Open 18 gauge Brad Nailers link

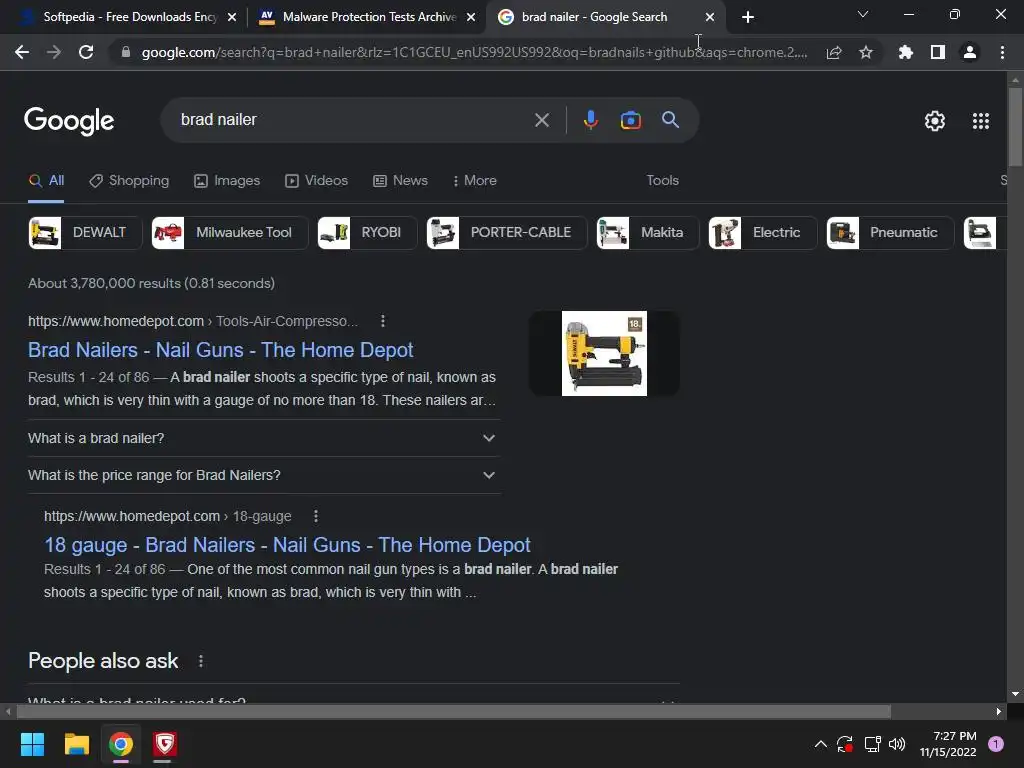click(287, 545)
